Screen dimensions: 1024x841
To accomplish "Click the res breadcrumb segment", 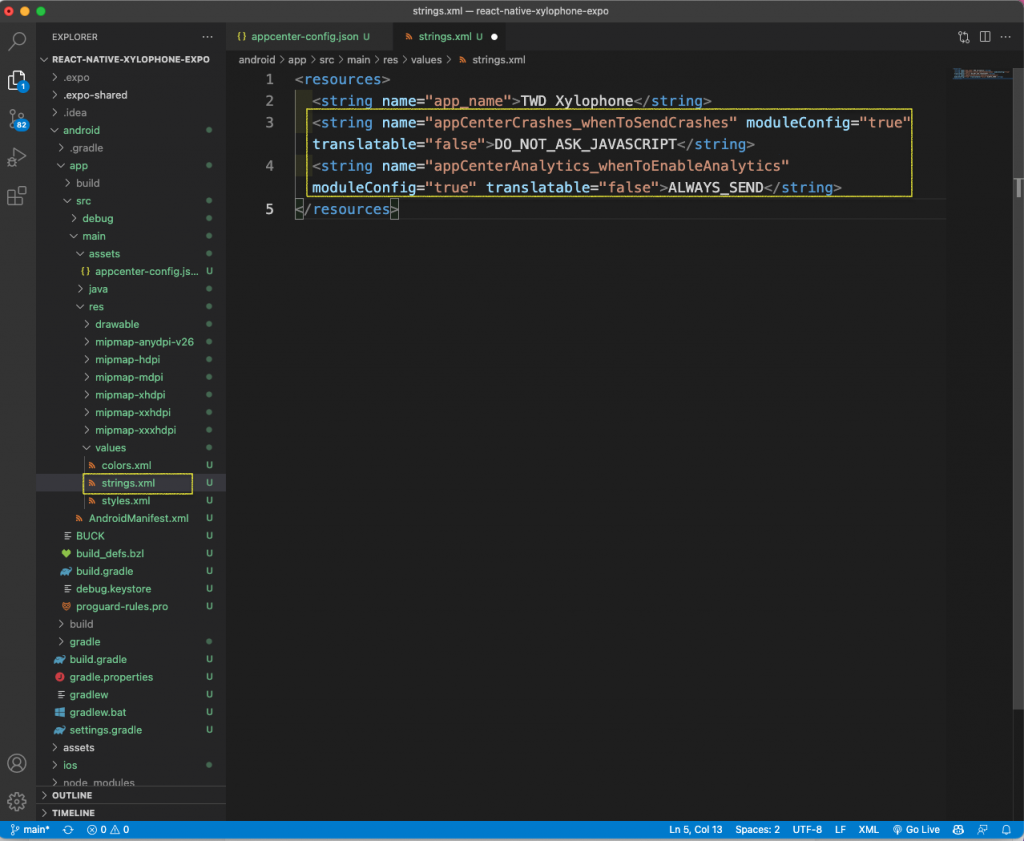I will tap(391, 59).
